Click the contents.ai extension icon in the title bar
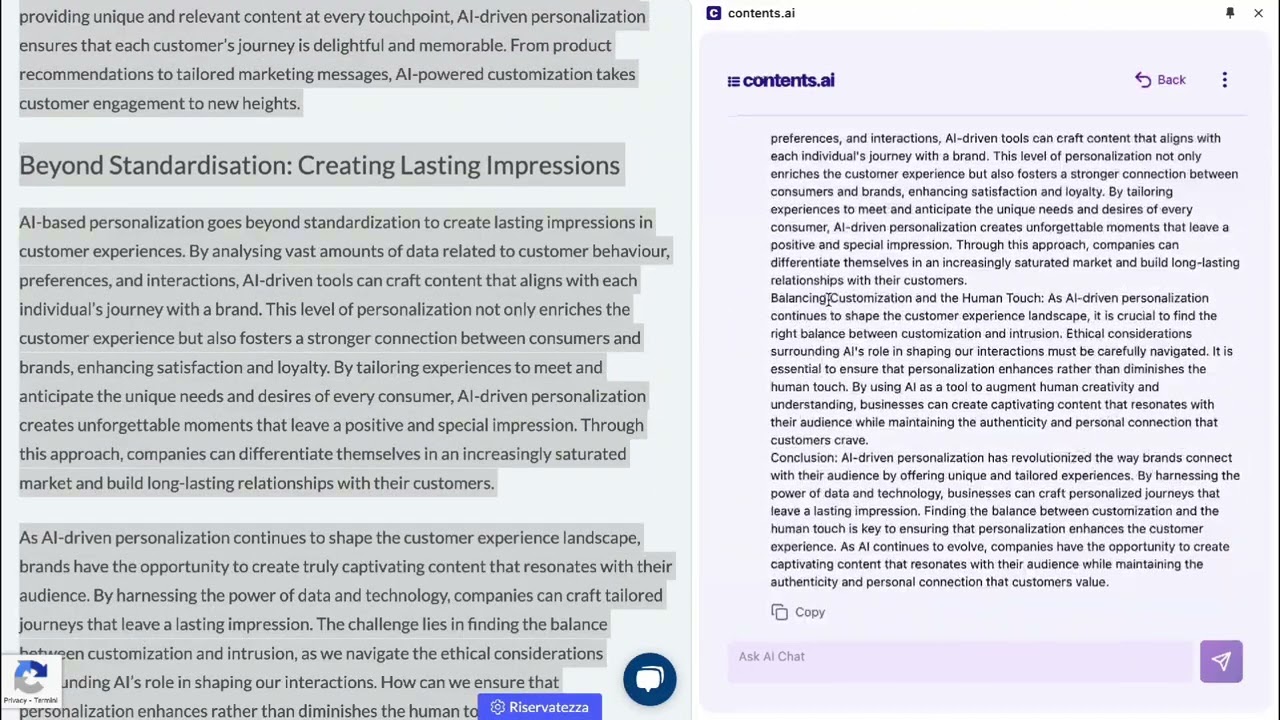1280x720 pixels. pyautogui.click(x=713, y=13)
